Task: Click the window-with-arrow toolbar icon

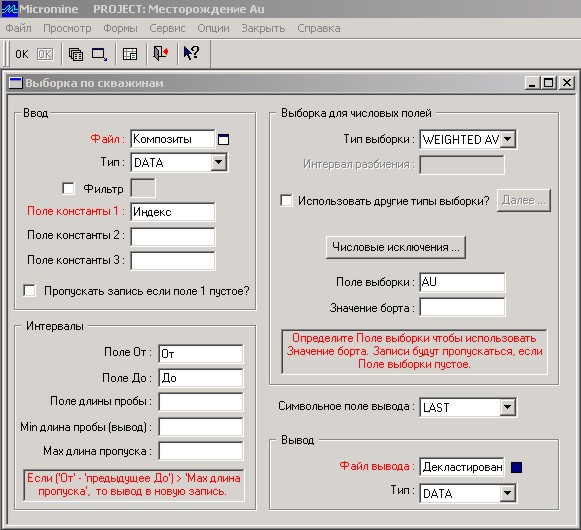Action: (99, 54)
